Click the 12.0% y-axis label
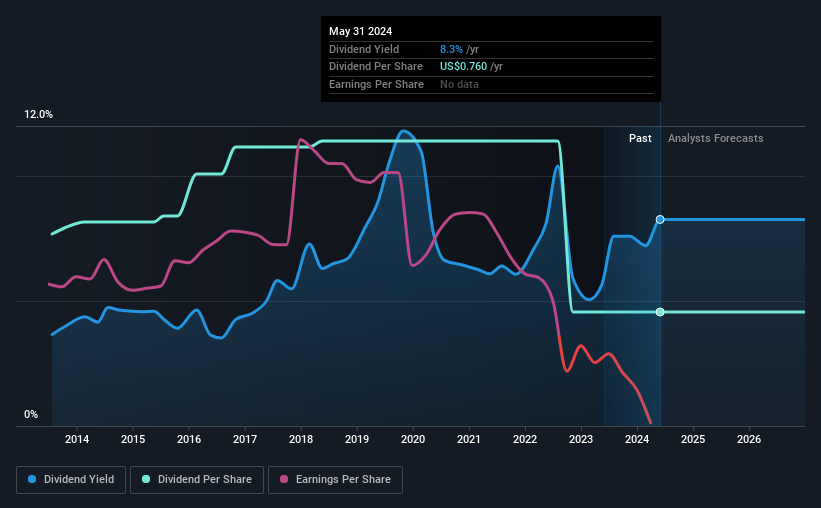 (x=39, y=115)
